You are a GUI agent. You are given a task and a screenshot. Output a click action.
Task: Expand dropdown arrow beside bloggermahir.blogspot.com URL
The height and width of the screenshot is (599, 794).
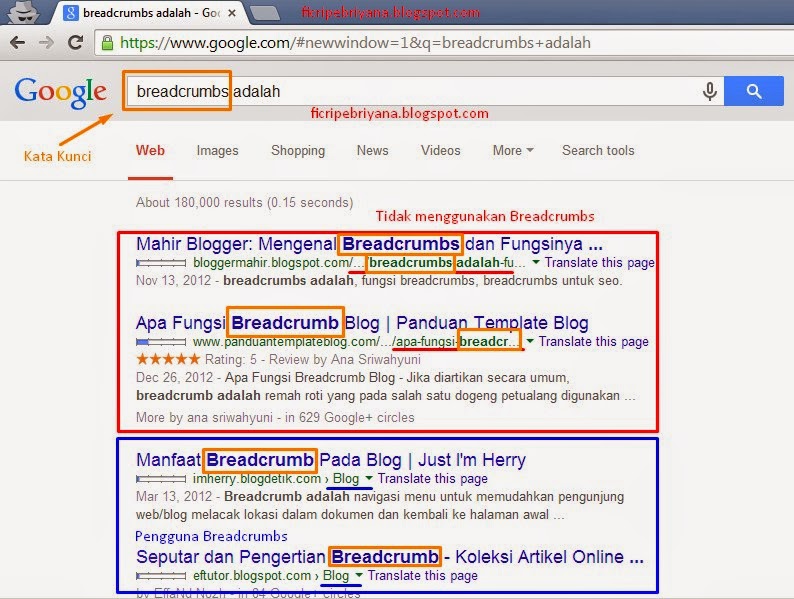[x=535, y=262]
